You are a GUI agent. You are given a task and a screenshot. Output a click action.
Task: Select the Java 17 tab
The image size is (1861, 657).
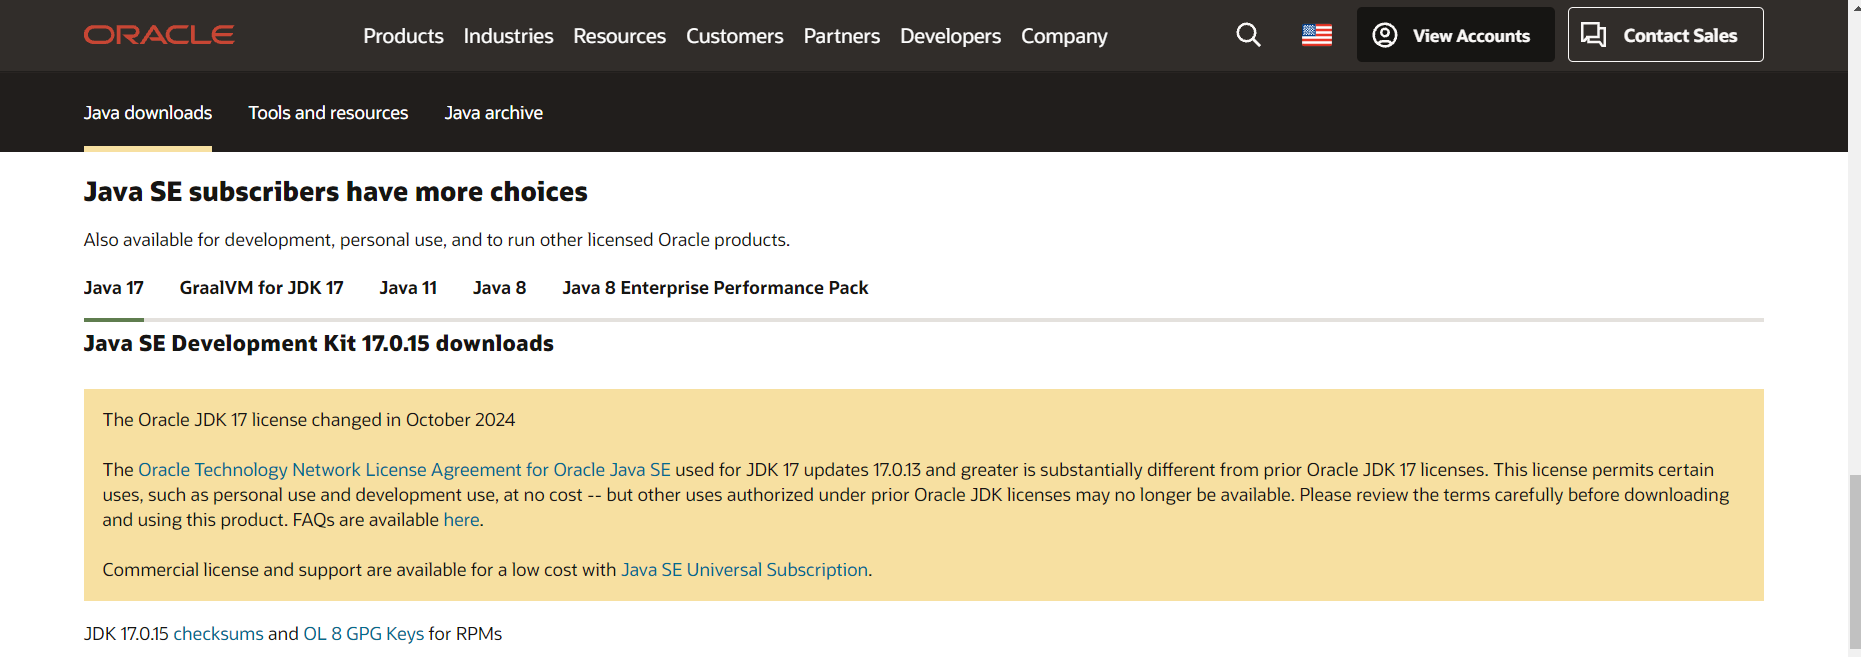[x=114, y=288]
